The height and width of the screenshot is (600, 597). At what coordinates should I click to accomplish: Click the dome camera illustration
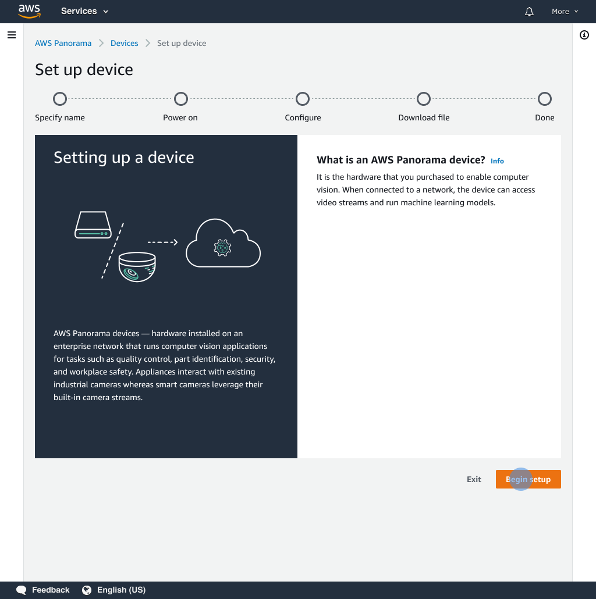137,267
